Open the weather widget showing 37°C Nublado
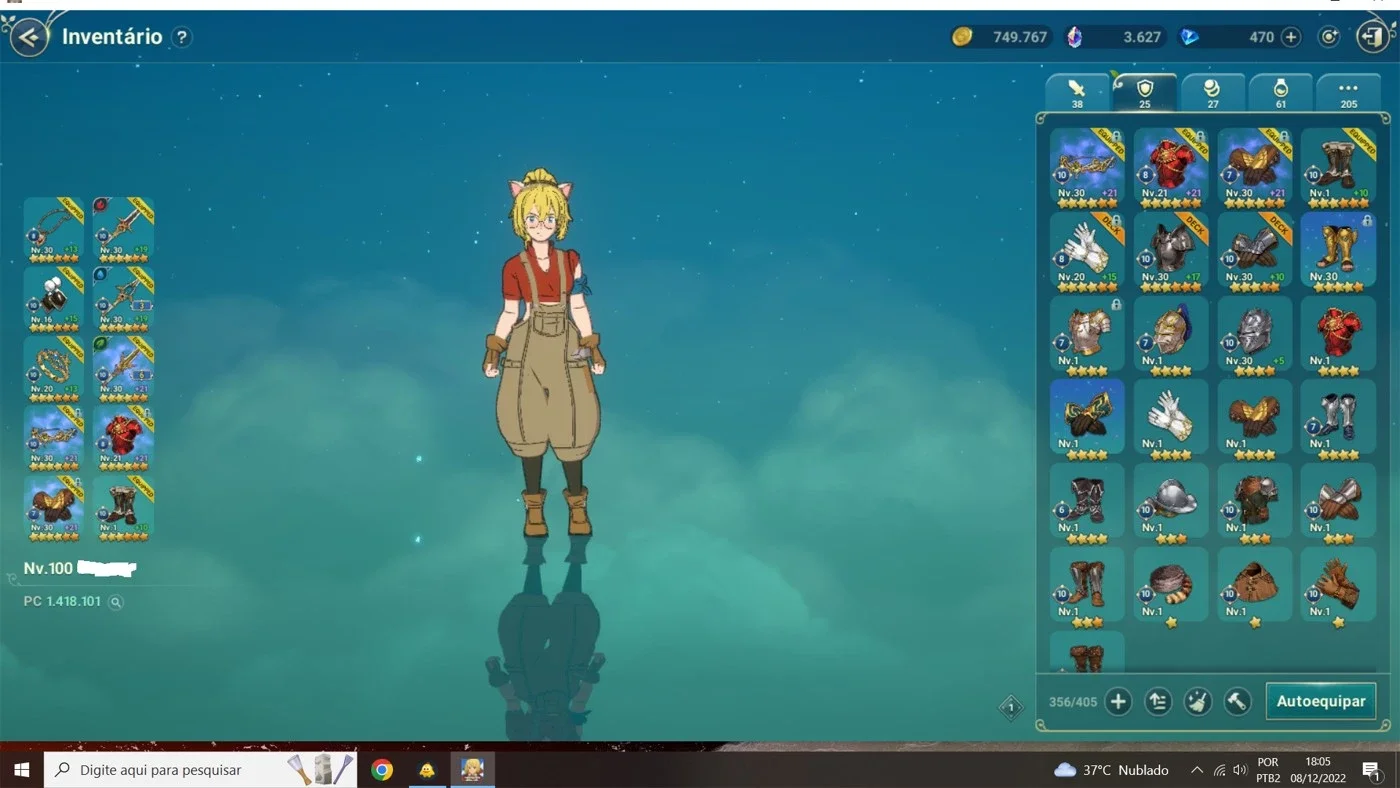1400x788 pixels. [1111, 770]
